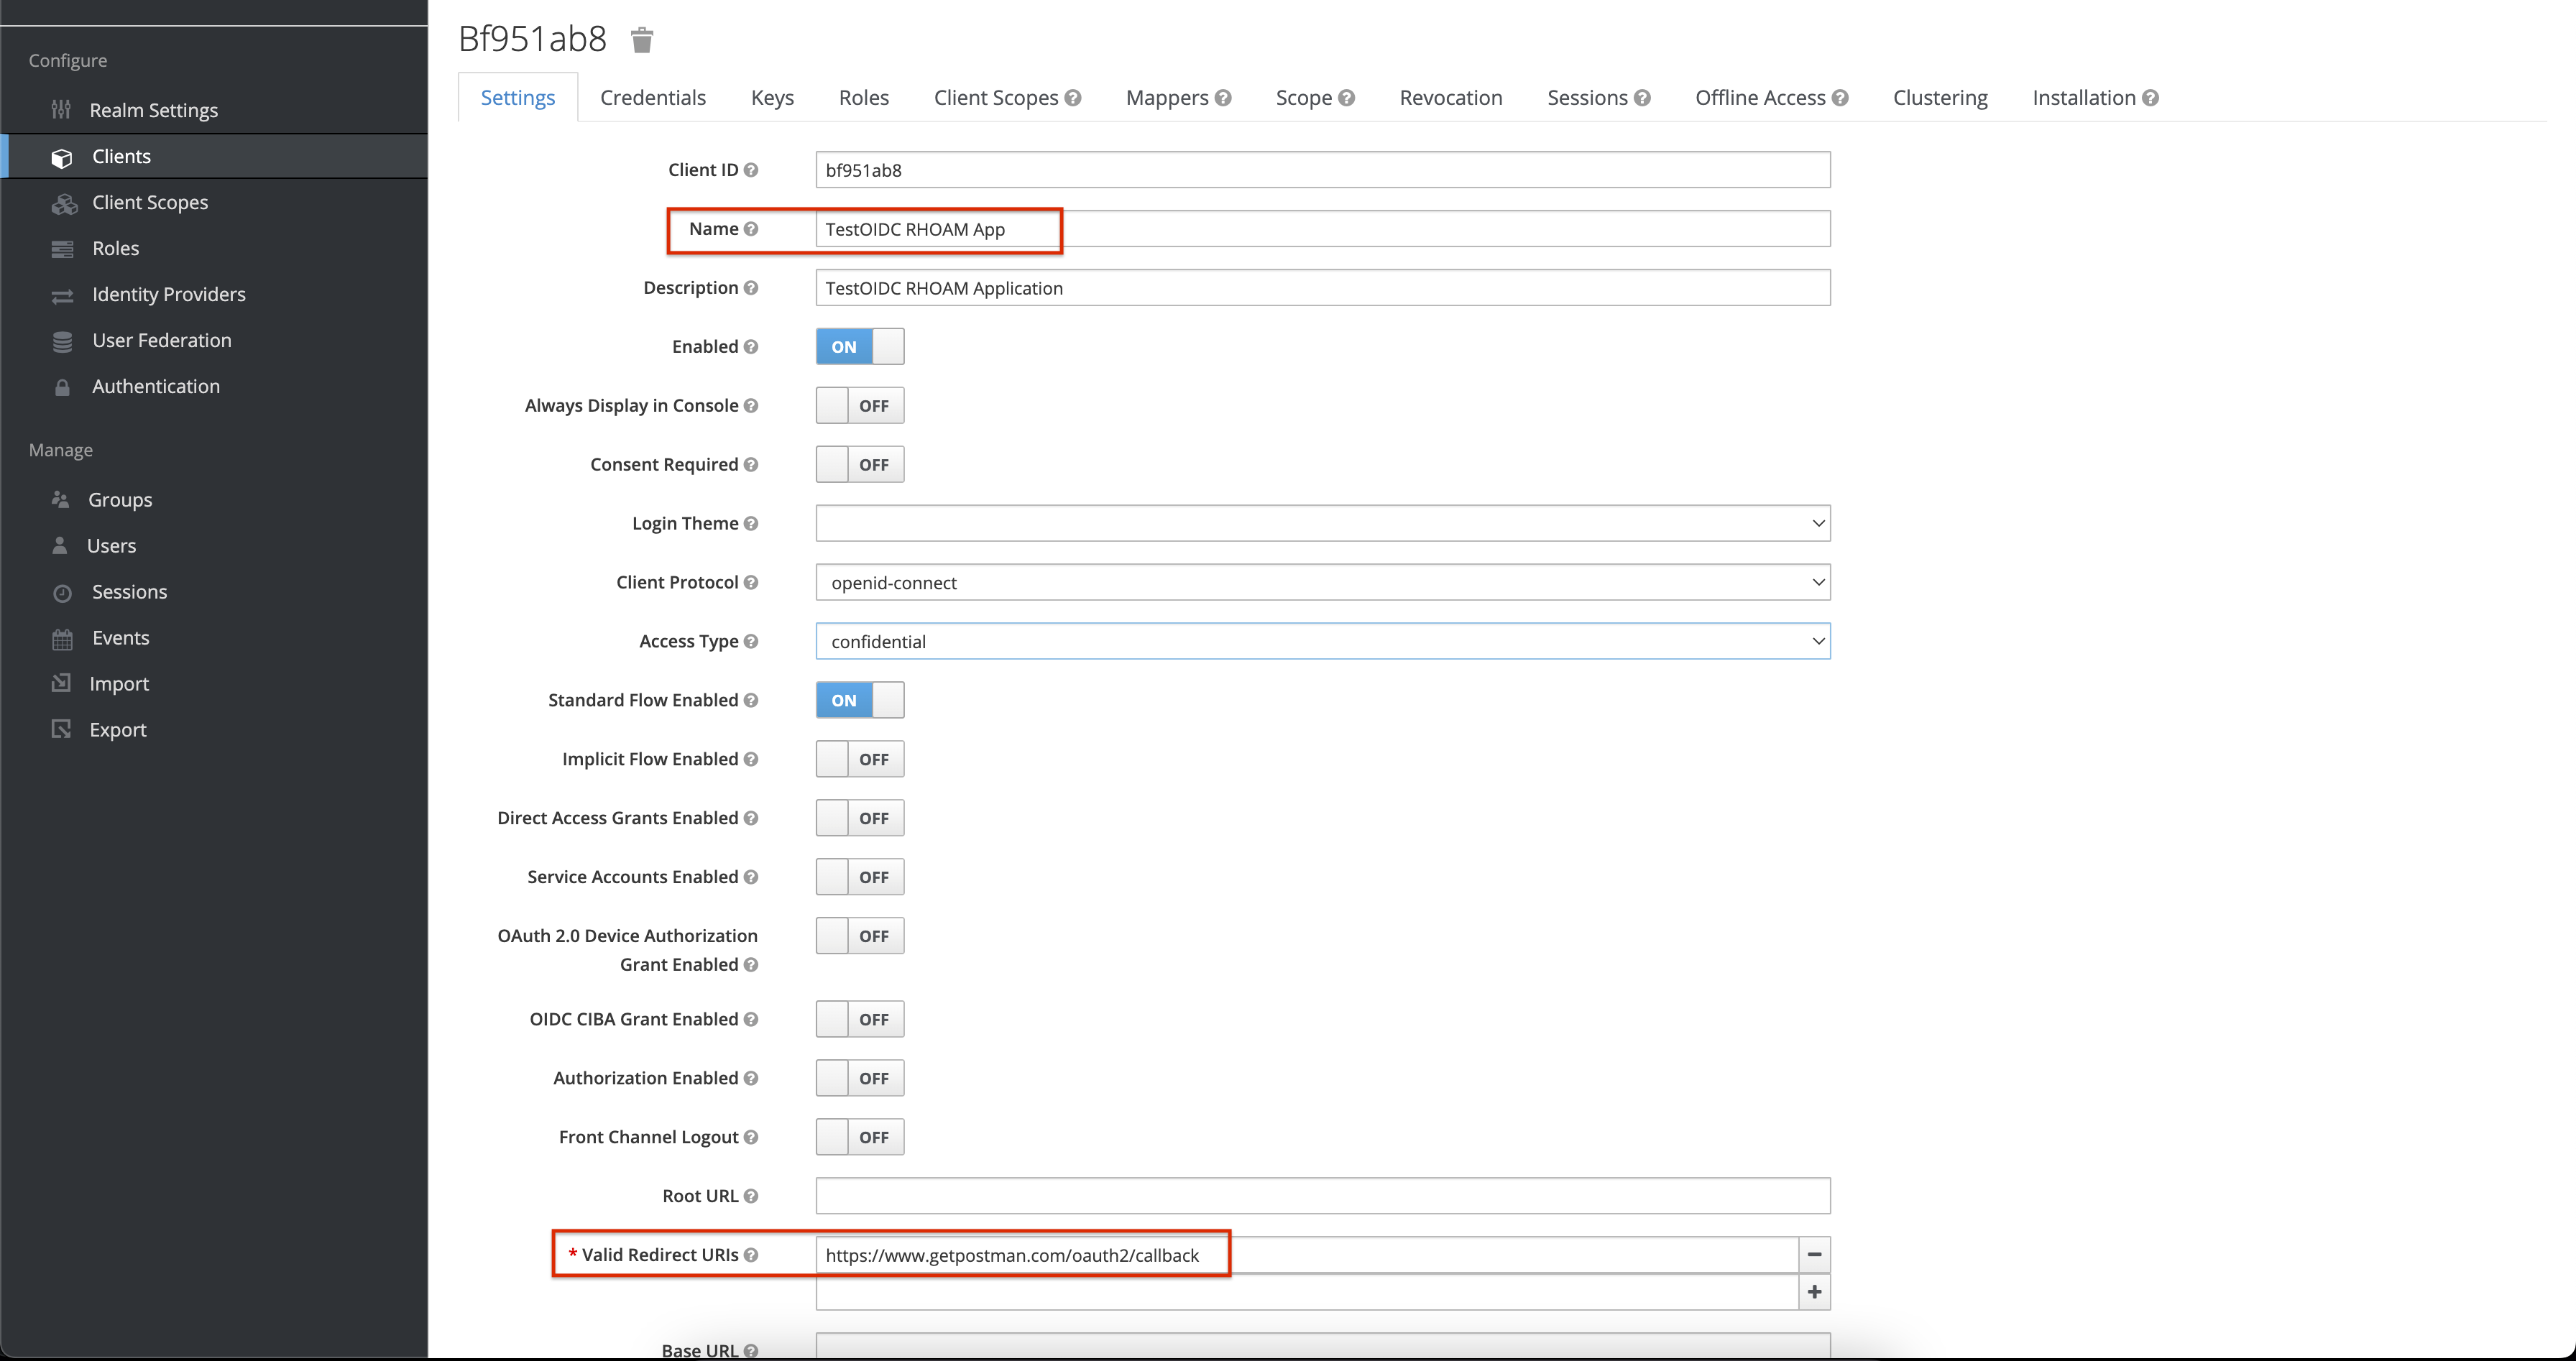Viewport: 2576px width, 1361px height.
Task: Open Events in Manage section
Action: point(120,638)
